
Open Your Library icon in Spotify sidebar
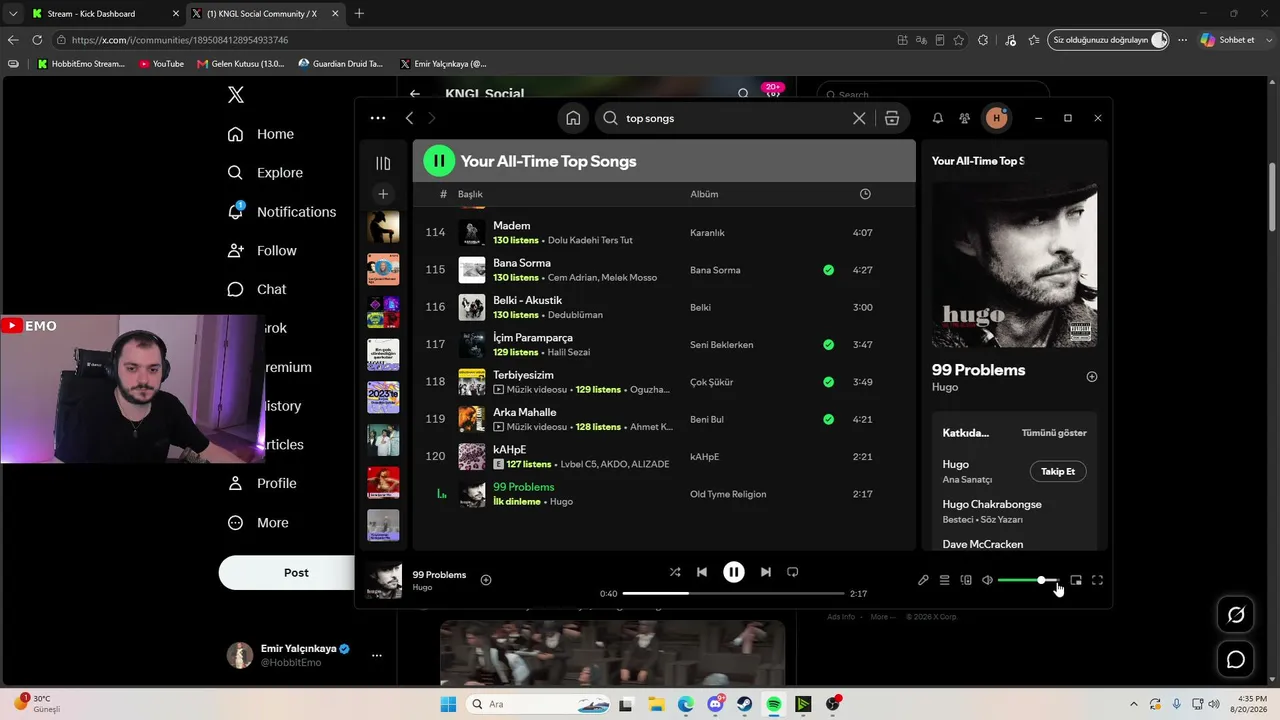[383, 163]
